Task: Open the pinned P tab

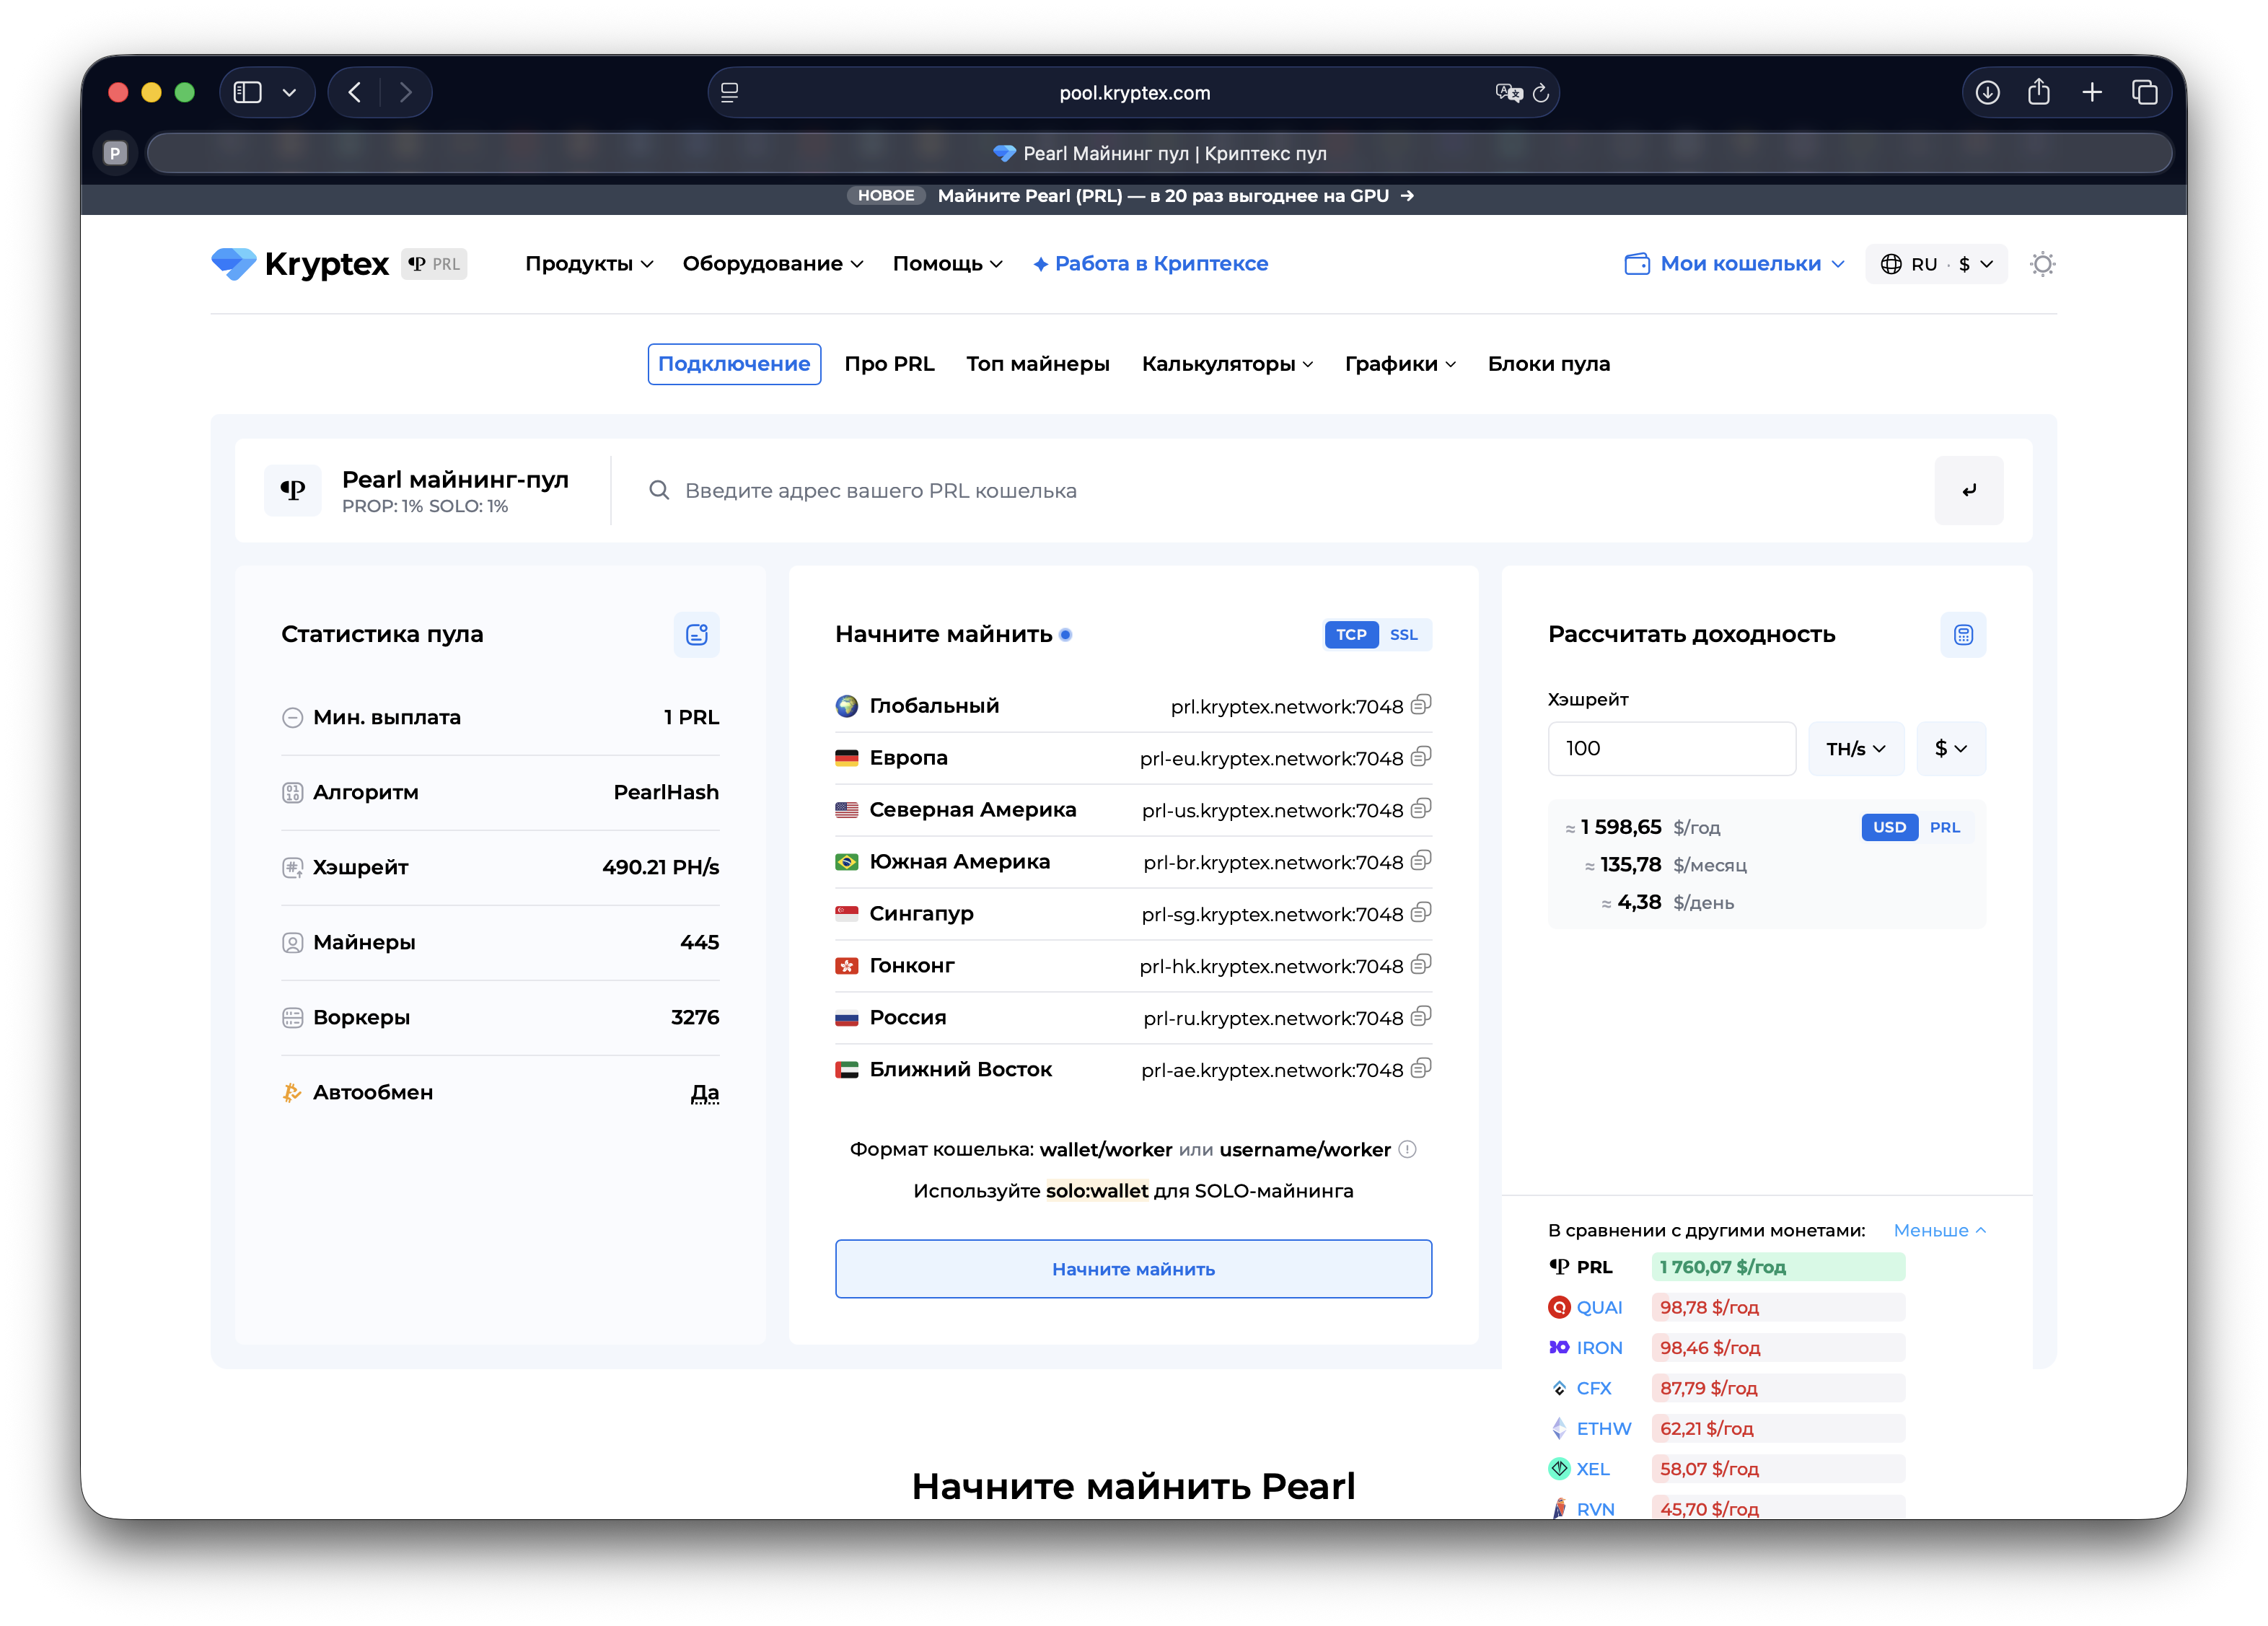Action: pos(115,153)
